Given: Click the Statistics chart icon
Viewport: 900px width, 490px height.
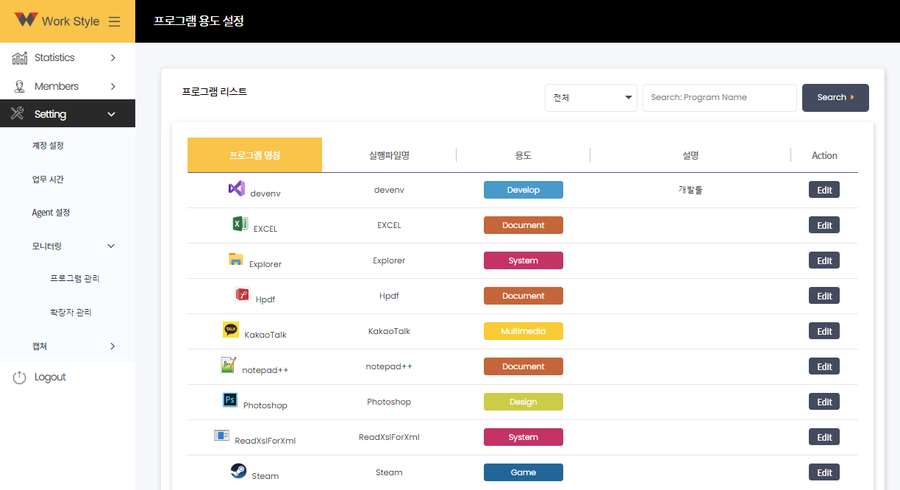Looking at the screenshot, I should (20, 58).
